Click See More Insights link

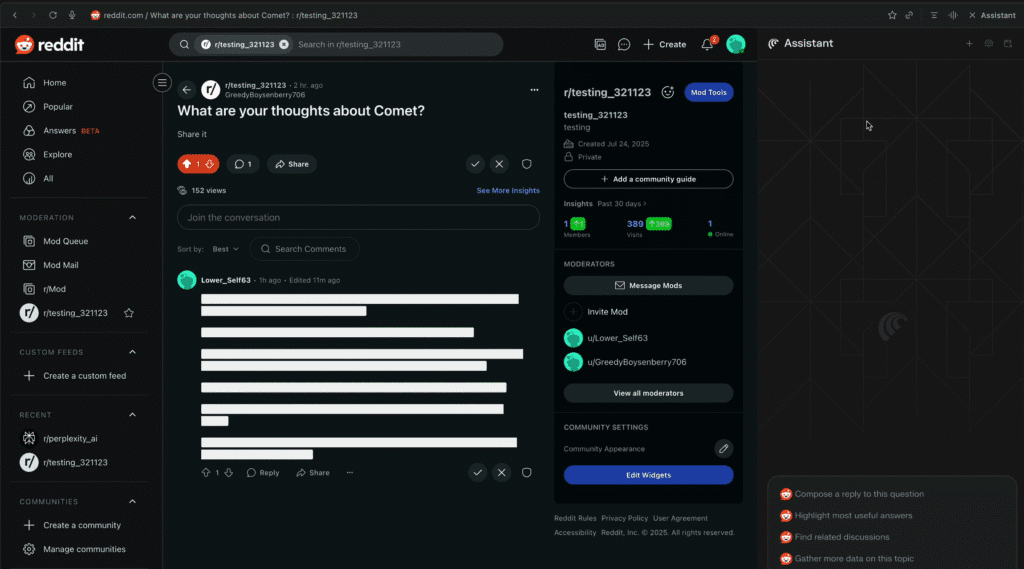[508, 191]
